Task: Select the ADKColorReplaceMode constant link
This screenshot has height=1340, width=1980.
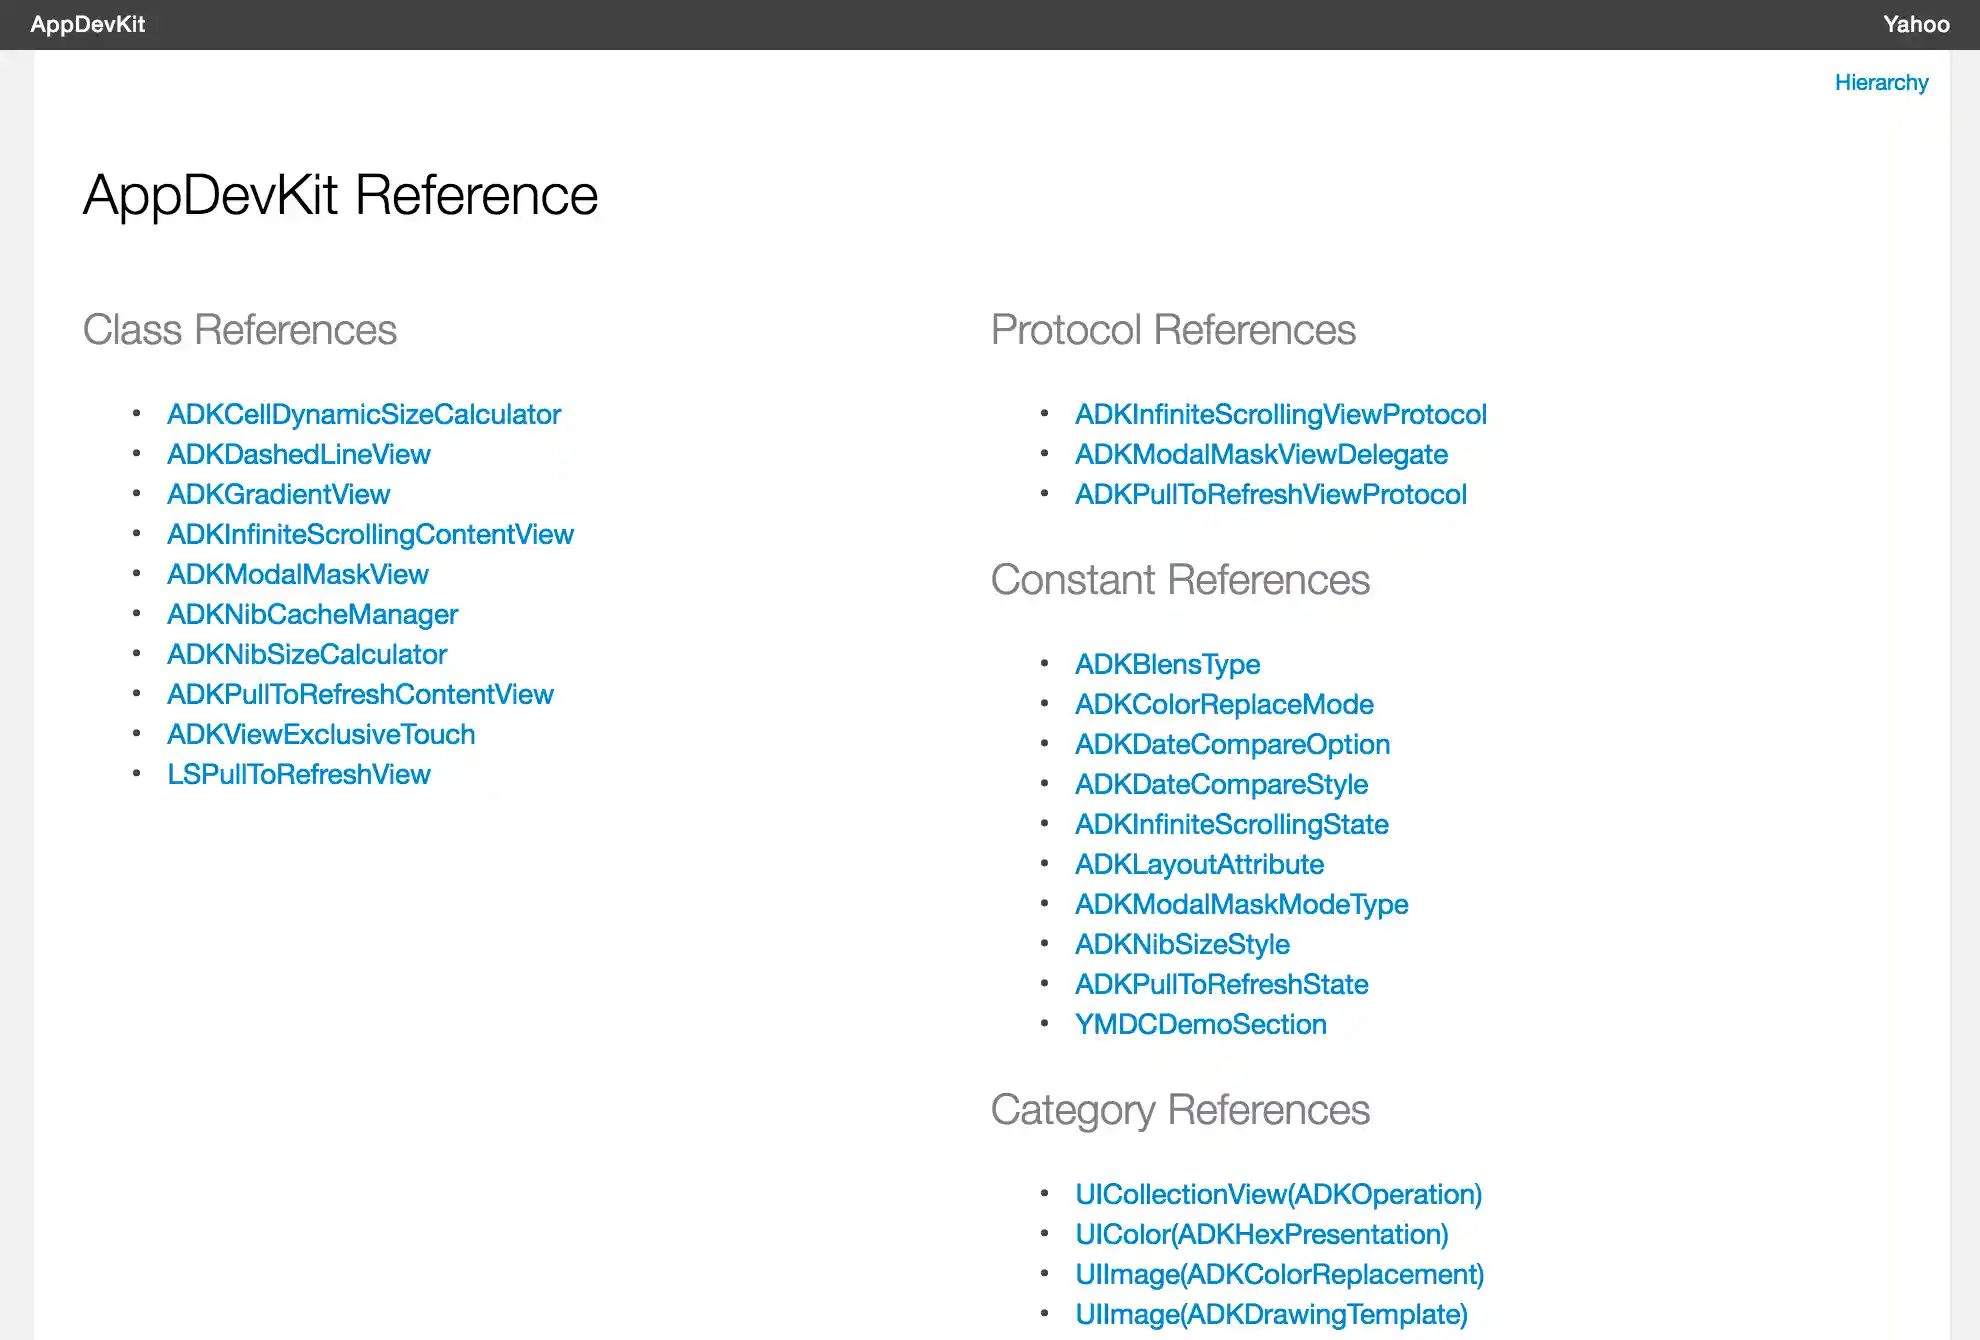Action: coord(1224,704)
